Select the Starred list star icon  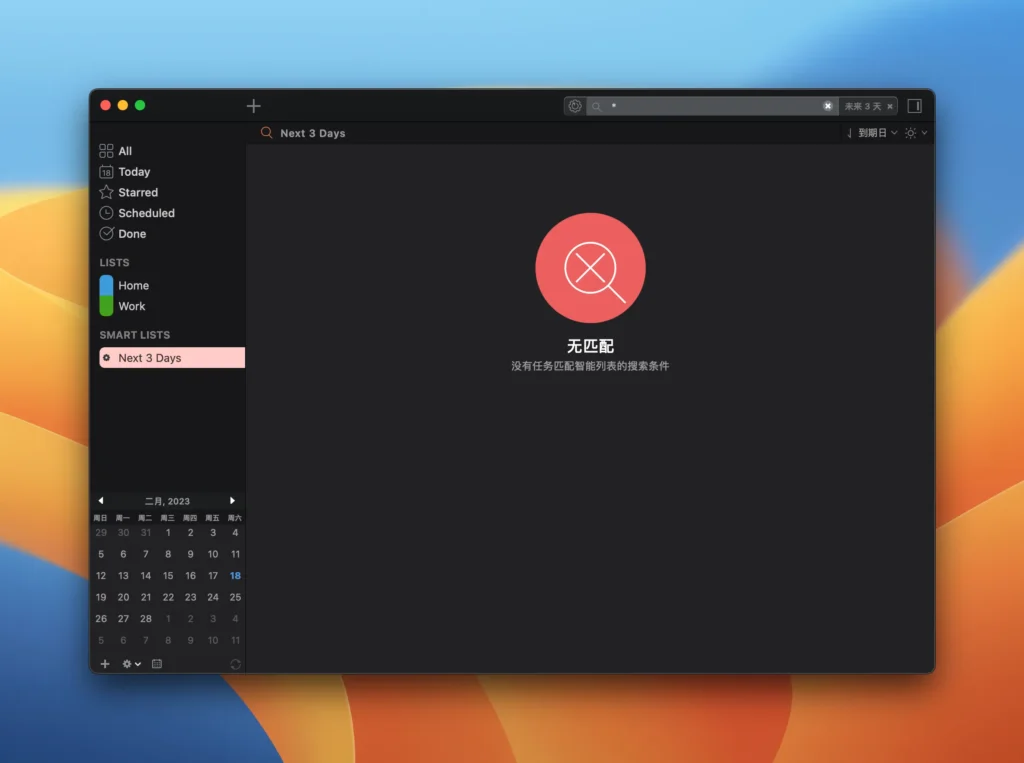(106, 192)
